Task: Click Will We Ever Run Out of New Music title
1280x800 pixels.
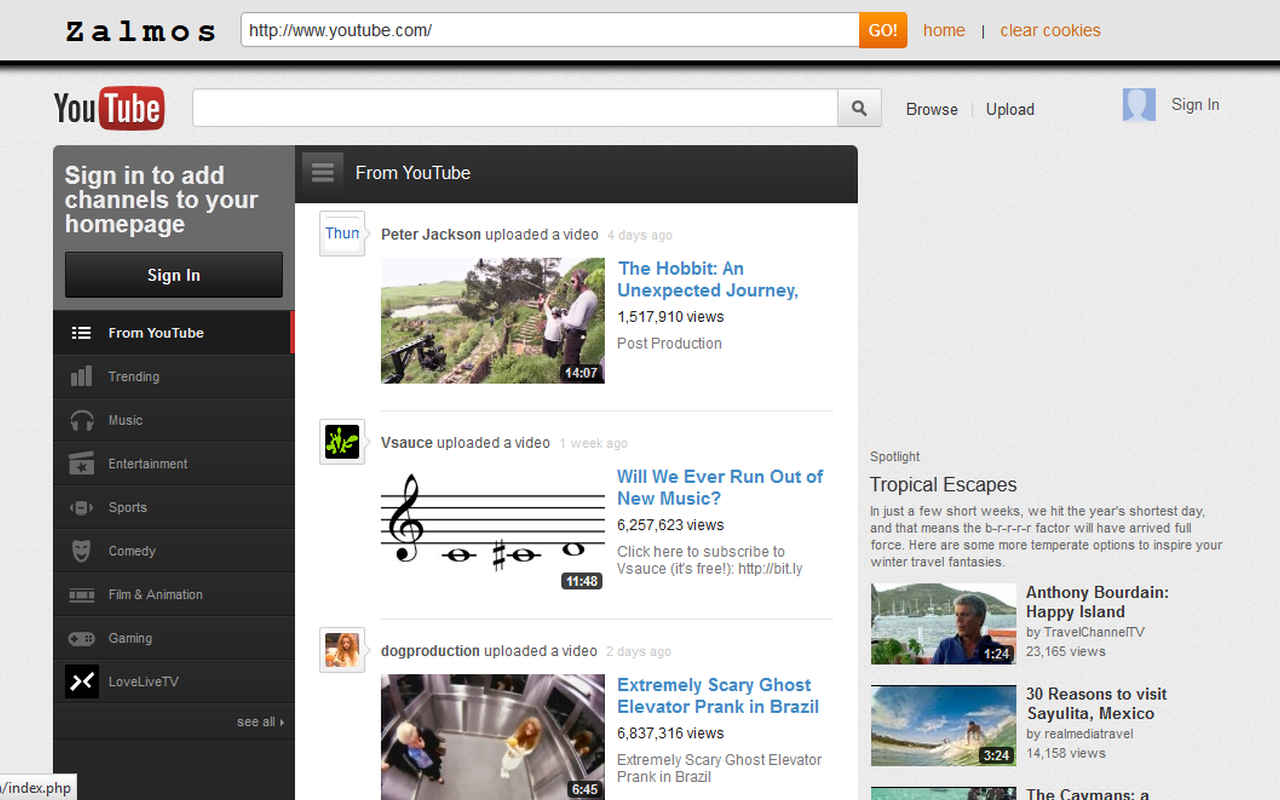Action: (x=720, y=487)
